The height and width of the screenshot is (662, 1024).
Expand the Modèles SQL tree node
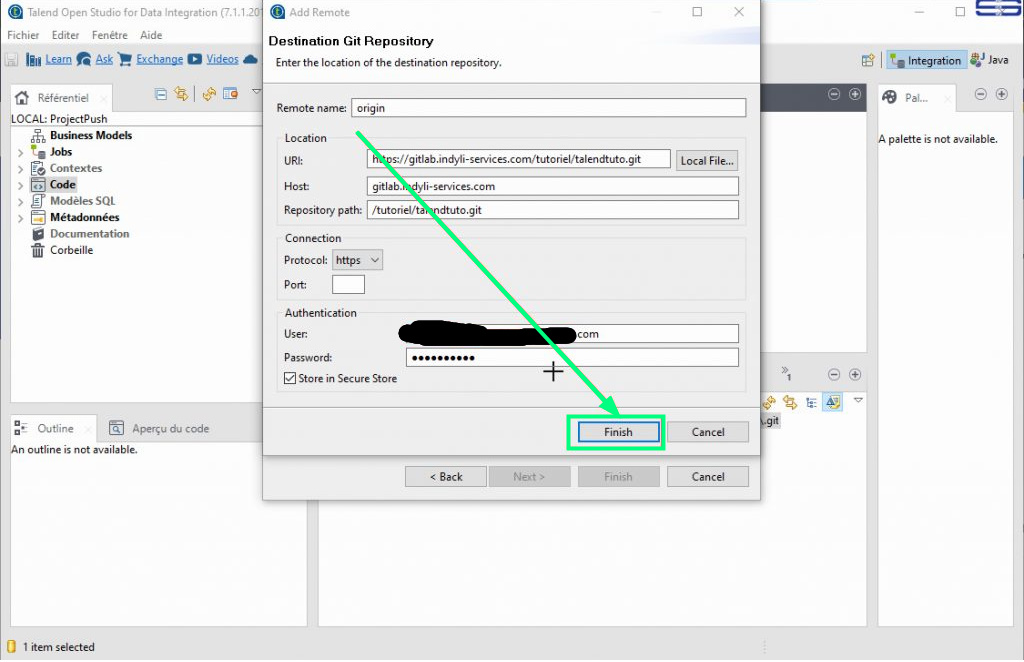[x=20, y=201]
